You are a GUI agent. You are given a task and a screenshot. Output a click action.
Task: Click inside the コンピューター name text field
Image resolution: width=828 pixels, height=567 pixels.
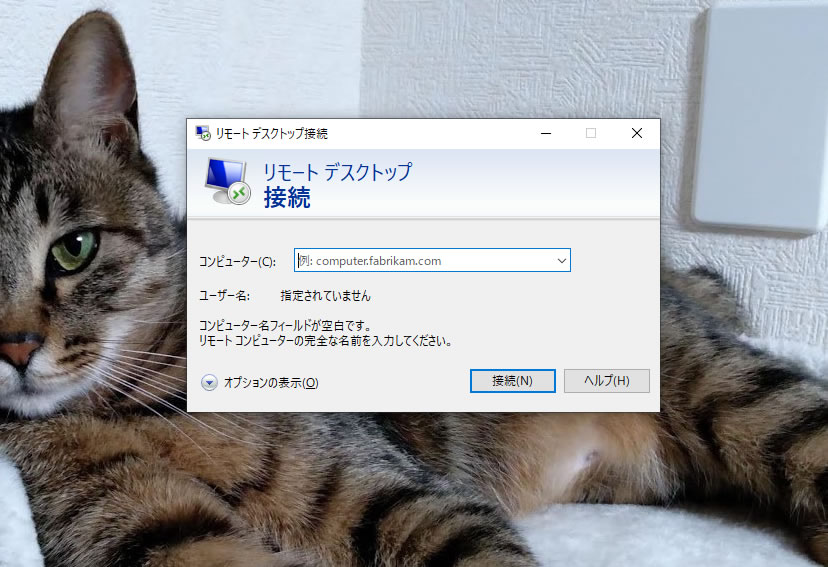point(420,261)
